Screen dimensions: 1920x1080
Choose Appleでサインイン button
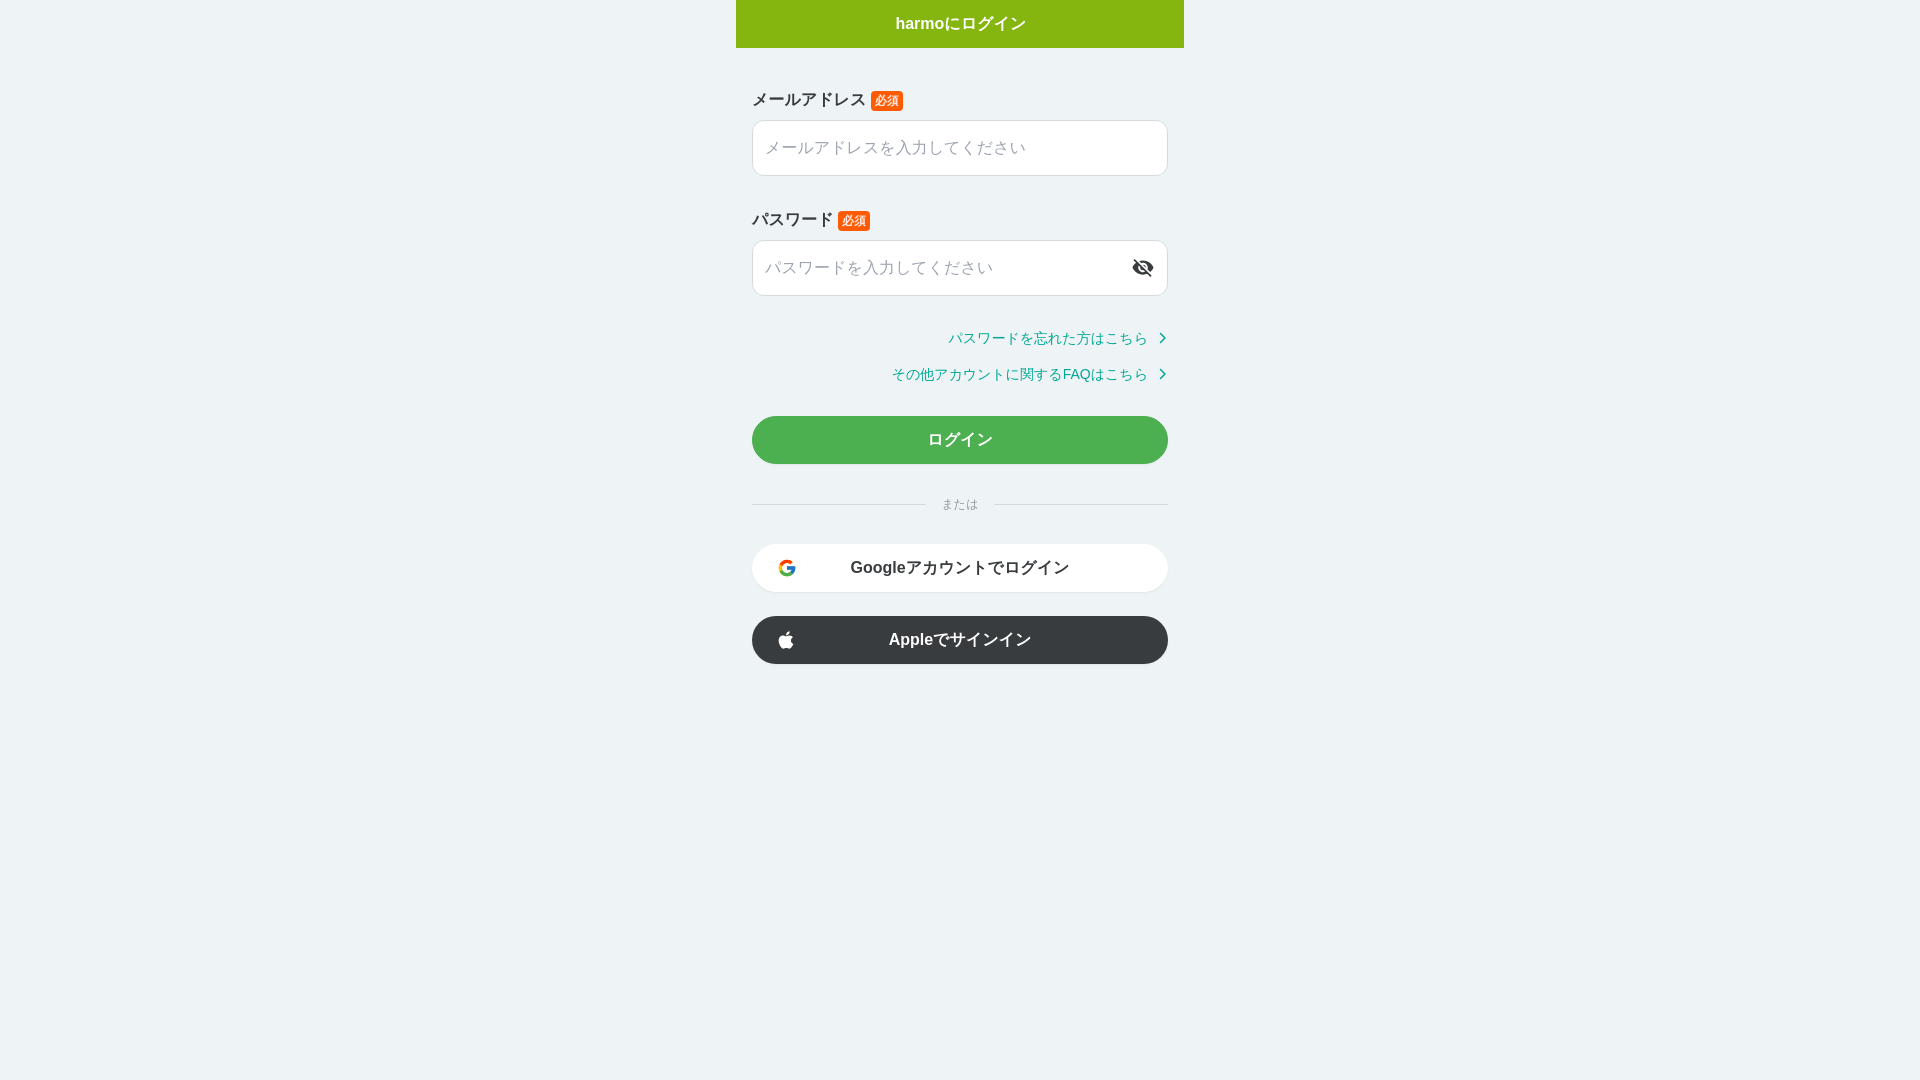(x=960, y=640)
